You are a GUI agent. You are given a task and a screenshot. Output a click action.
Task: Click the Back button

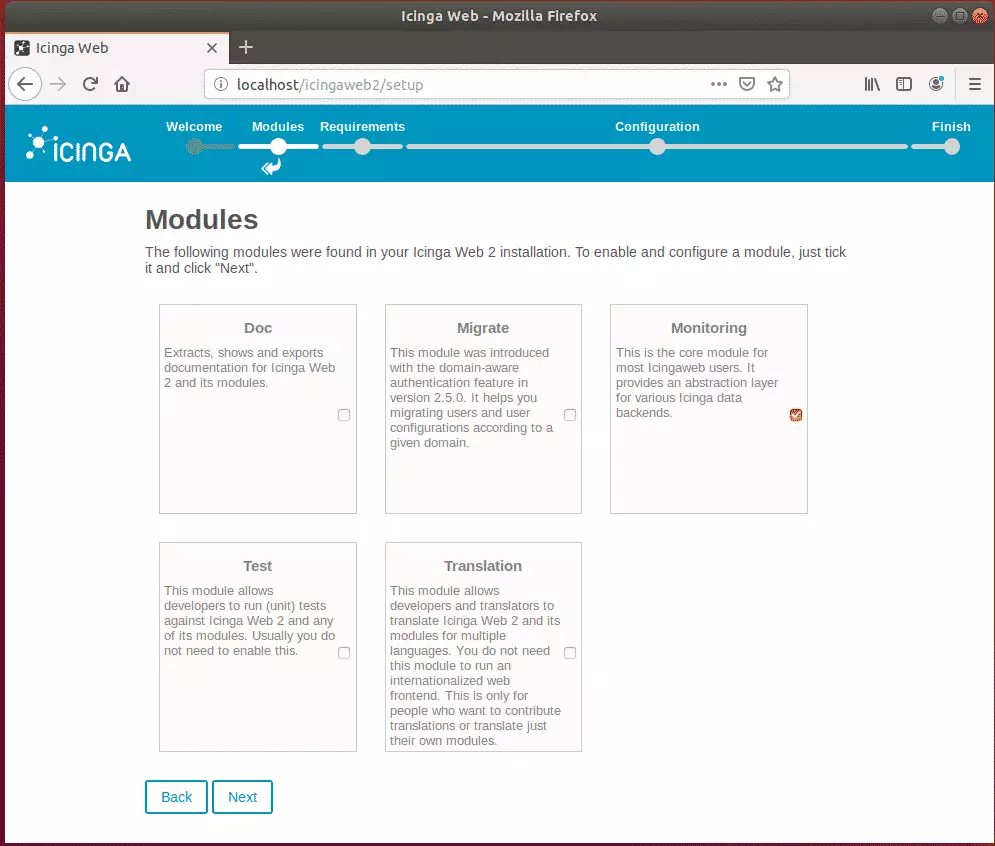(x=176, y=797)
